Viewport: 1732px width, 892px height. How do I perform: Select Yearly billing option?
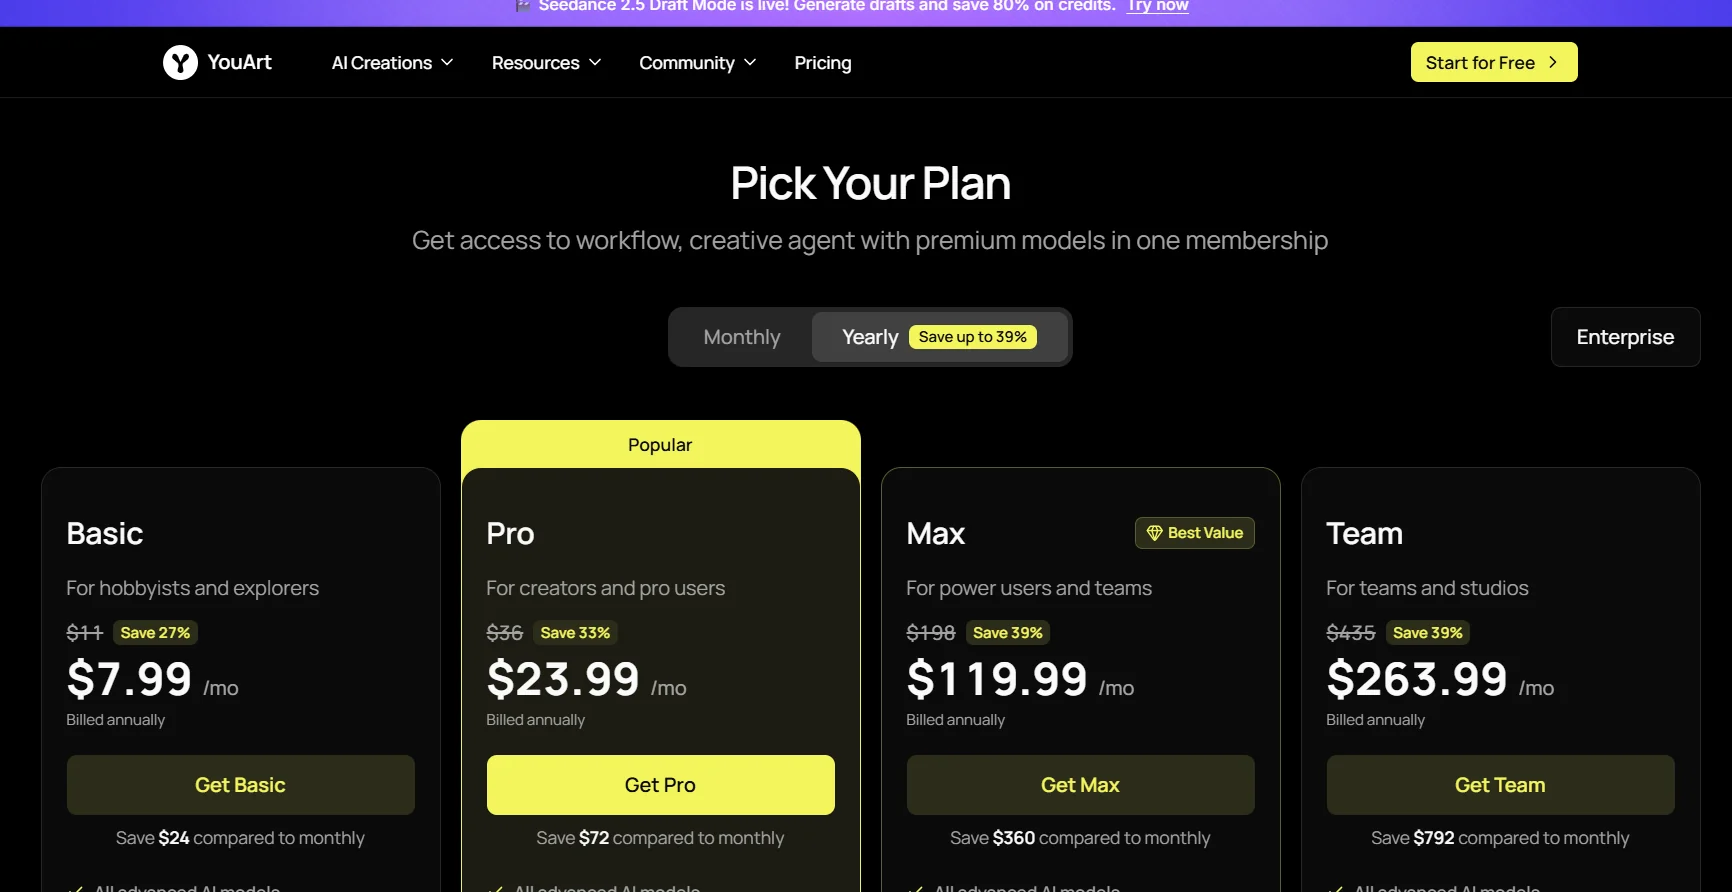tap(870, 337)
